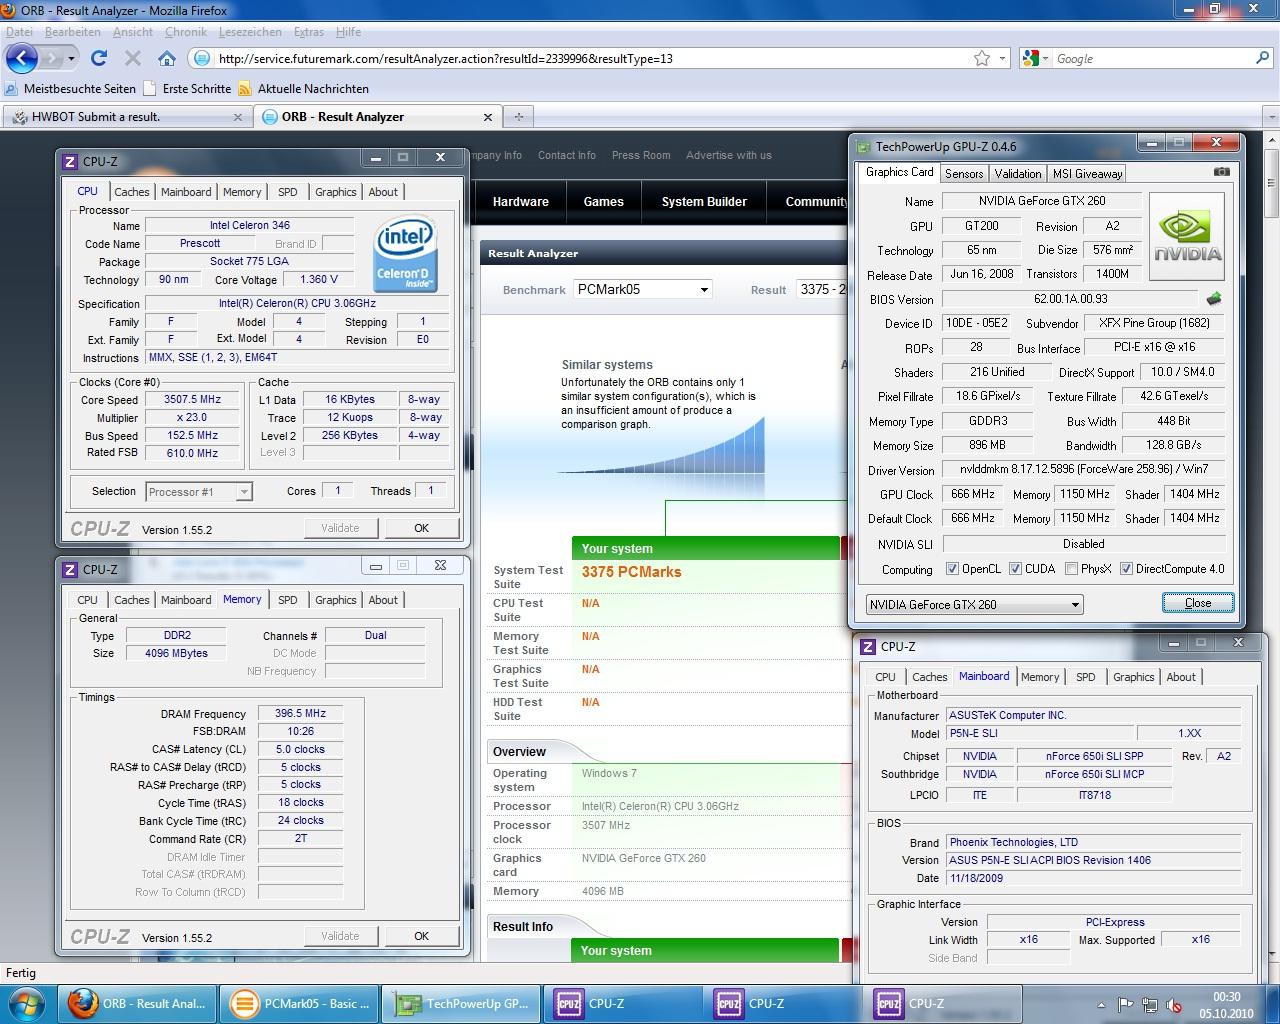Click the Firefox forward navigation button

(52, 58)
